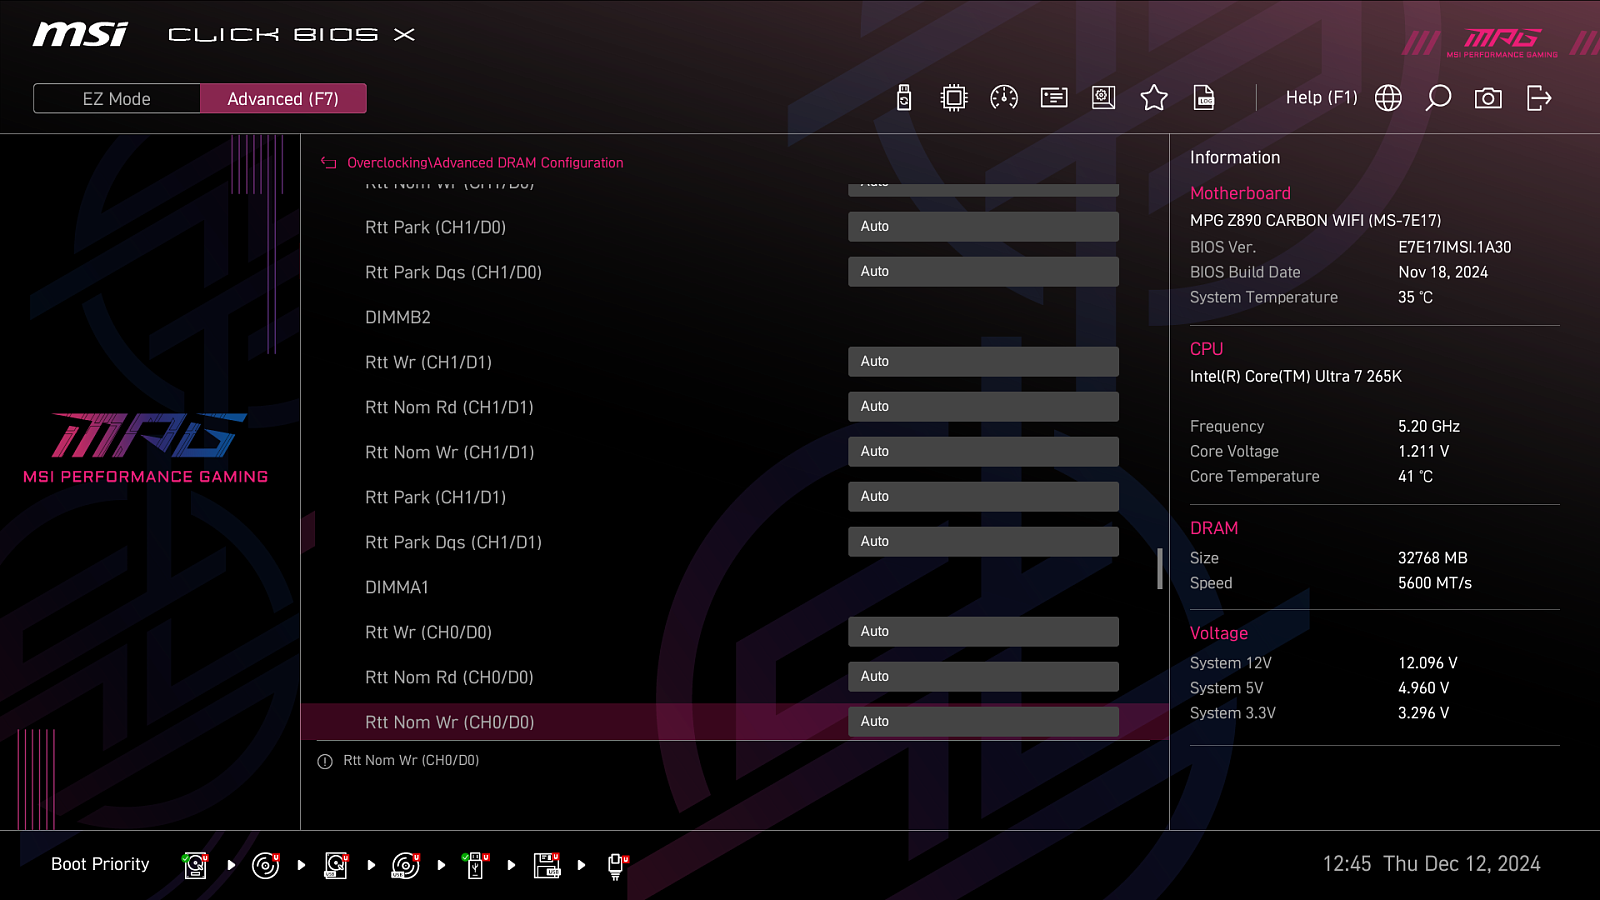Select the Rtt Park Dqs (CH1/D0) label
The image size is (1600, 900).
point(453,272)
